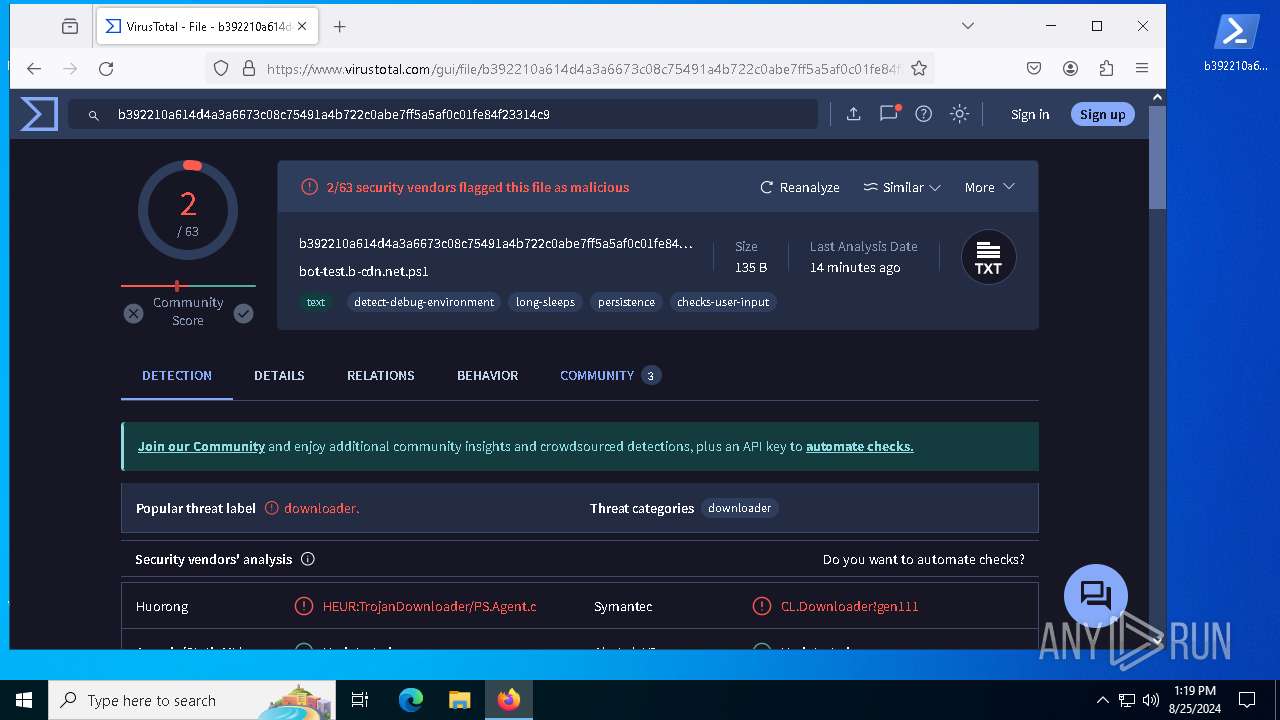The height and width of the screenshot is (720, 1280).
Task: Click the browser reload icon
Action: click(x=106, y=68)
